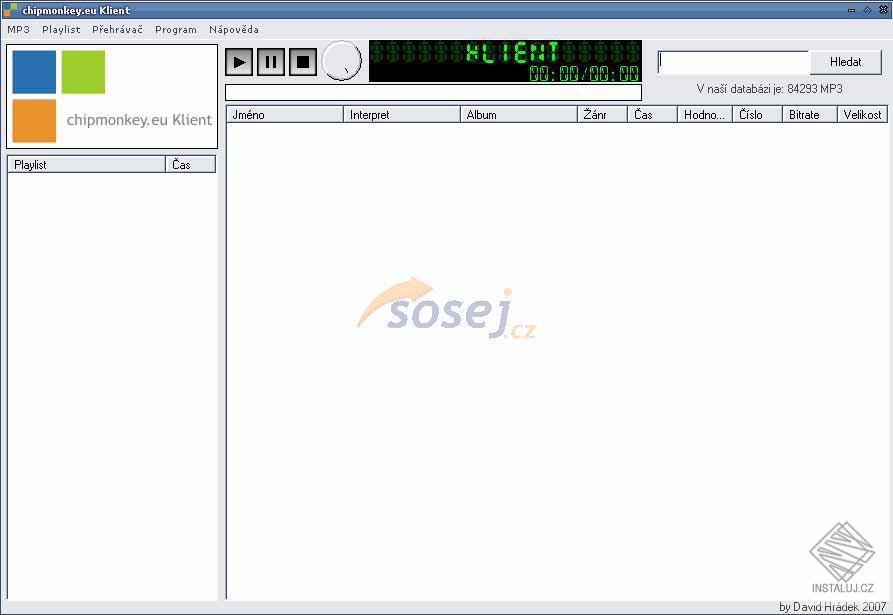Open the Přehrávač menu
Screen dimensions: 893x615
[117, 29]
